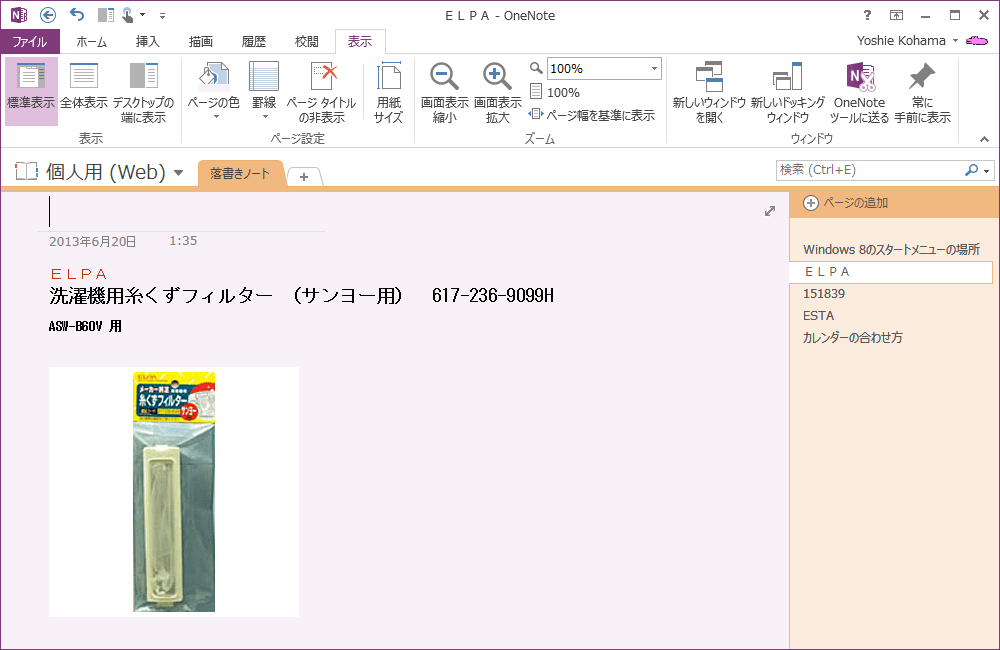1000x650 pixels.
Task: Choose デスクトップの端に表示 dock view
Action: pos(143,91)
